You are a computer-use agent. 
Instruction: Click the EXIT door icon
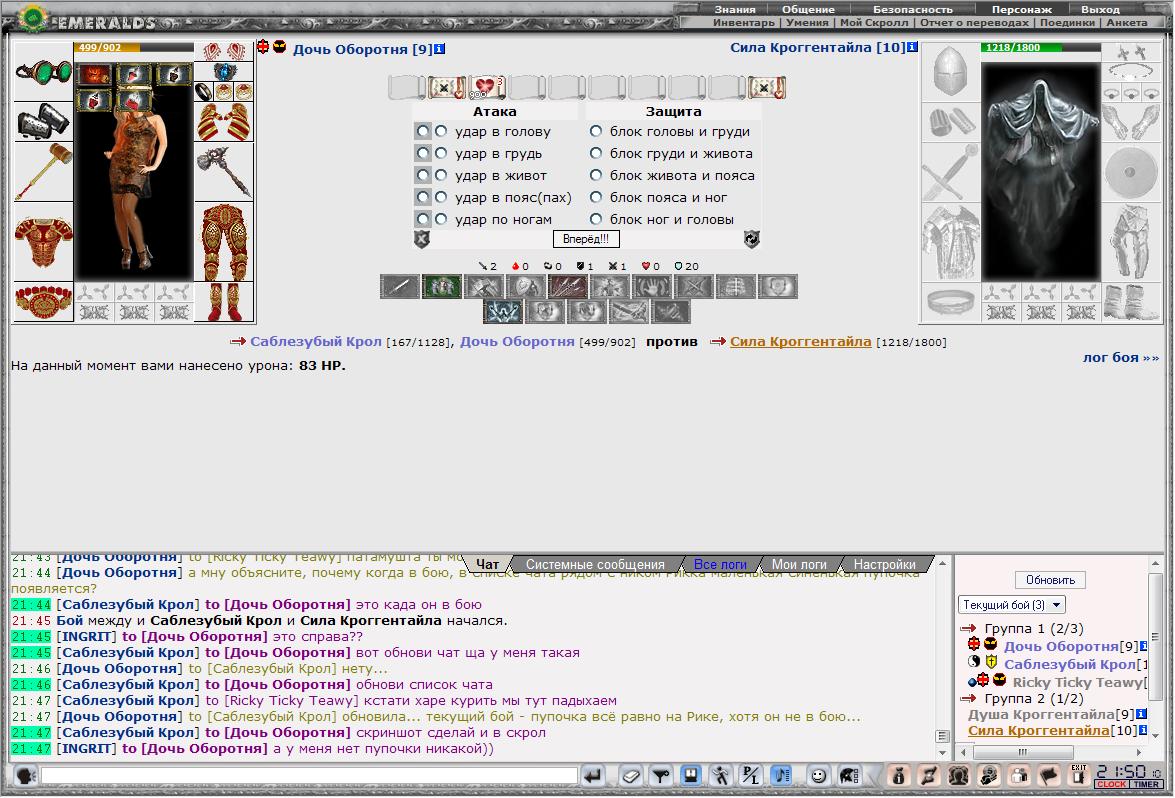tap(1078, 774)
